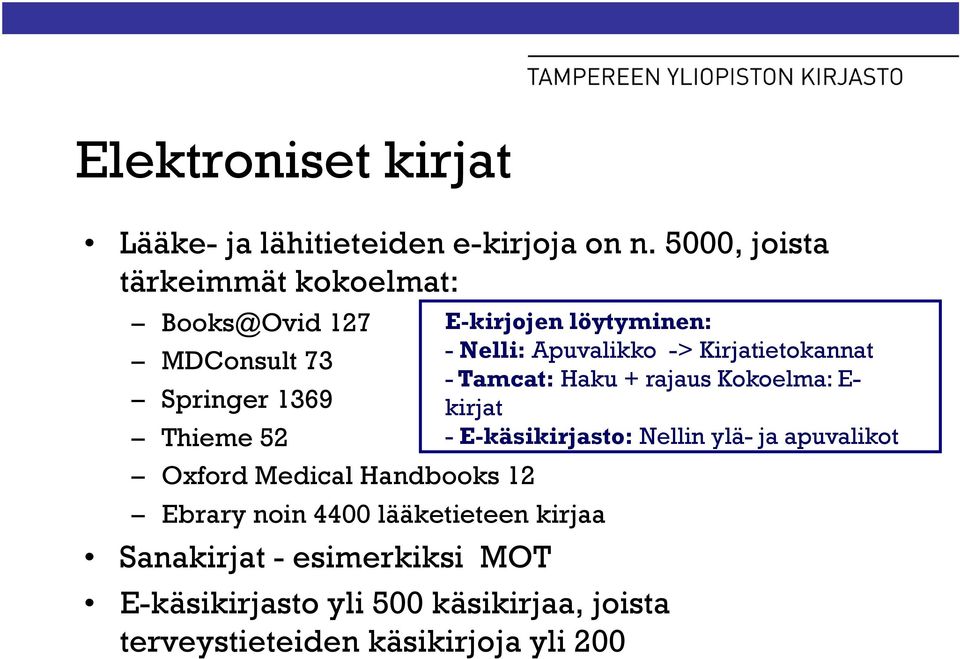This screenshot has width=960, height=659.
Task: Click the 'Books@Ovid 127' list item
Action: click(266, 323)
